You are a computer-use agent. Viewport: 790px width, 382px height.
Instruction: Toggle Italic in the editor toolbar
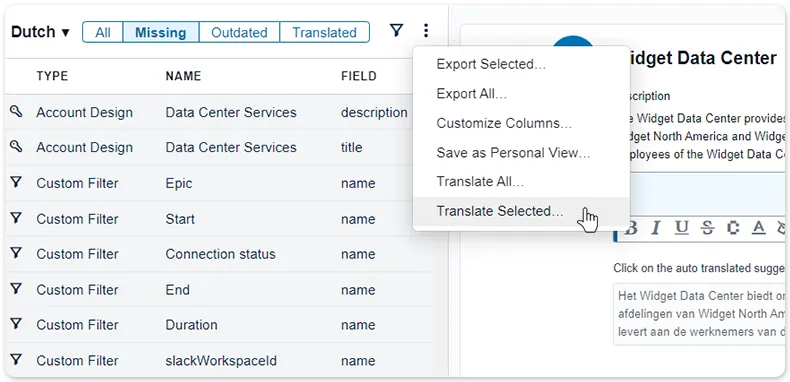[x=655, y=228]
